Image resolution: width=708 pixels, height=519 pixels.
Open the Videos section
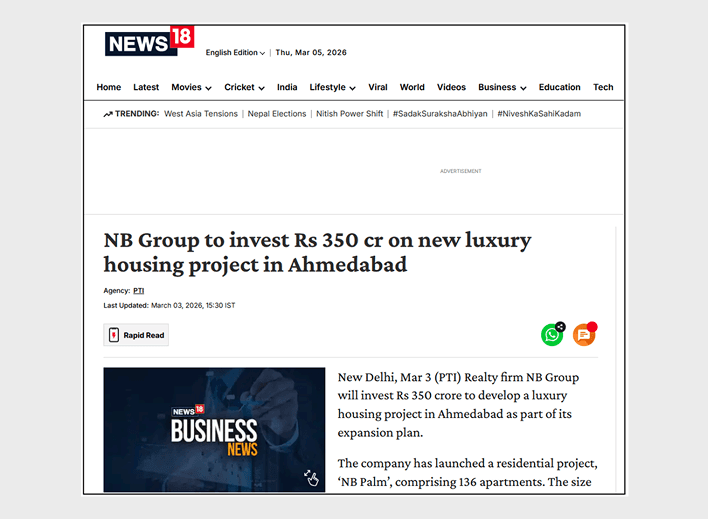click(451, 87)
